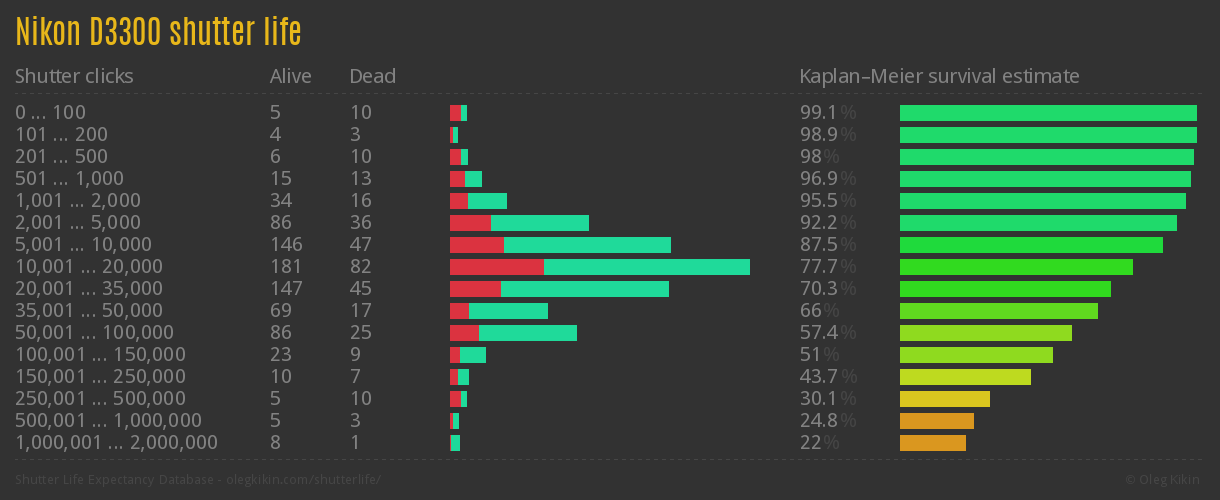Click the green 99.1% survival bar
This screenshot has width=1220, height=500.
pyautogui.click(x=1048, y=113)
